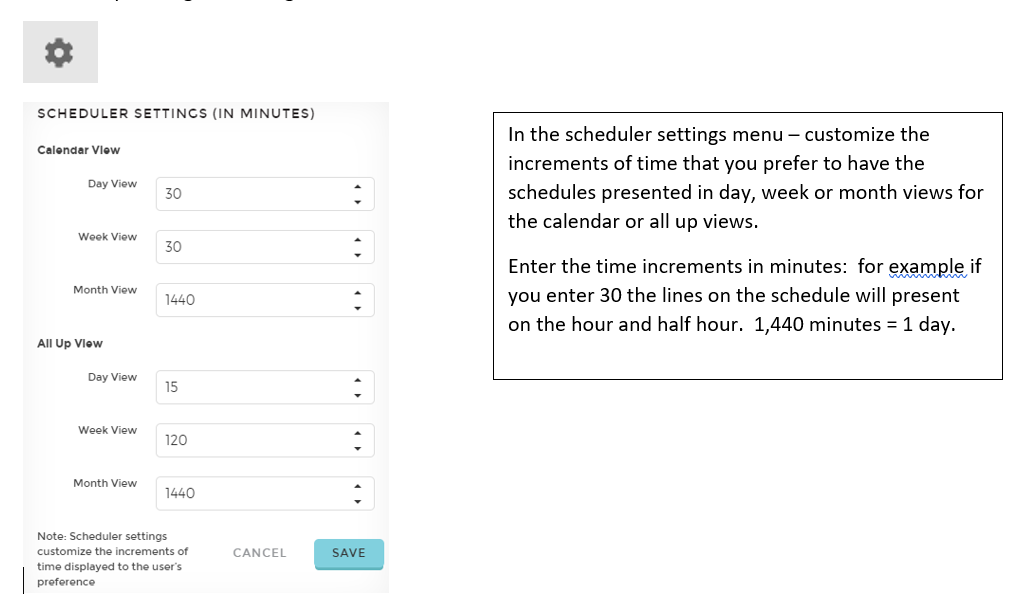The width and height of the screenshot is (1029, 612).
Task: Increase All Up View Day View minutes
Action: [x=358, y=380]
